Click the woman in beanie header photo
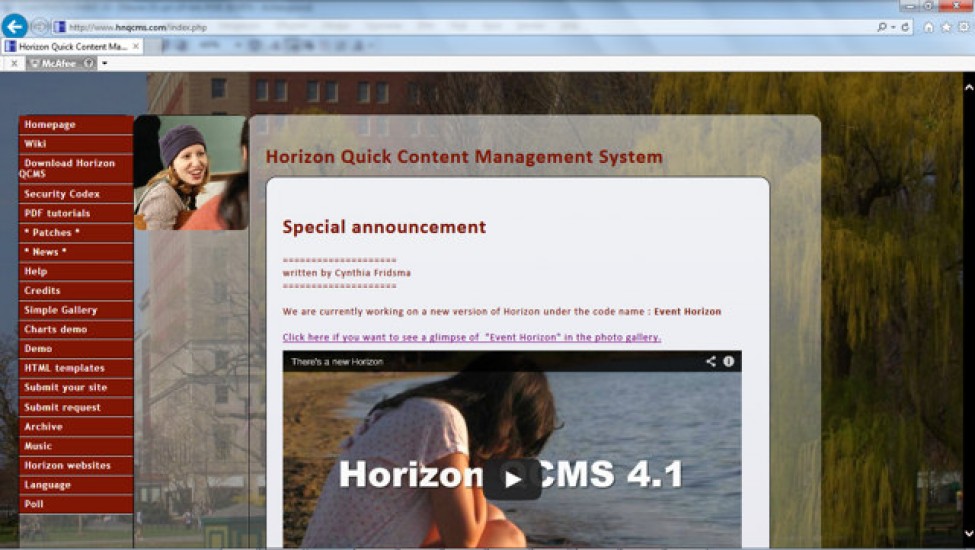This screenshot has height=550, width=975. [191, 172]
